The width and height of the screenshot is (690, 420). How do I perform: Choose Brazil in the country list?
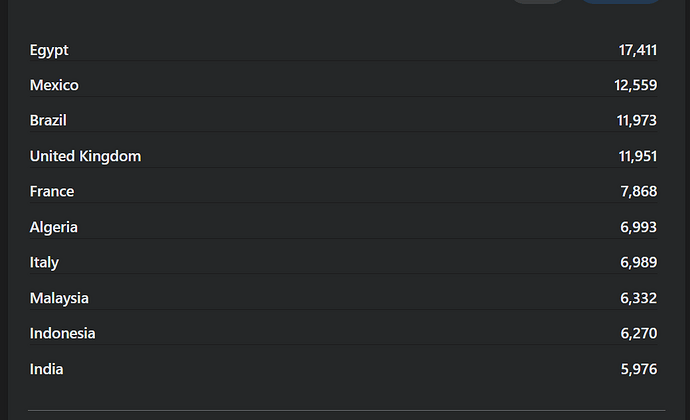tap(343, 121)
